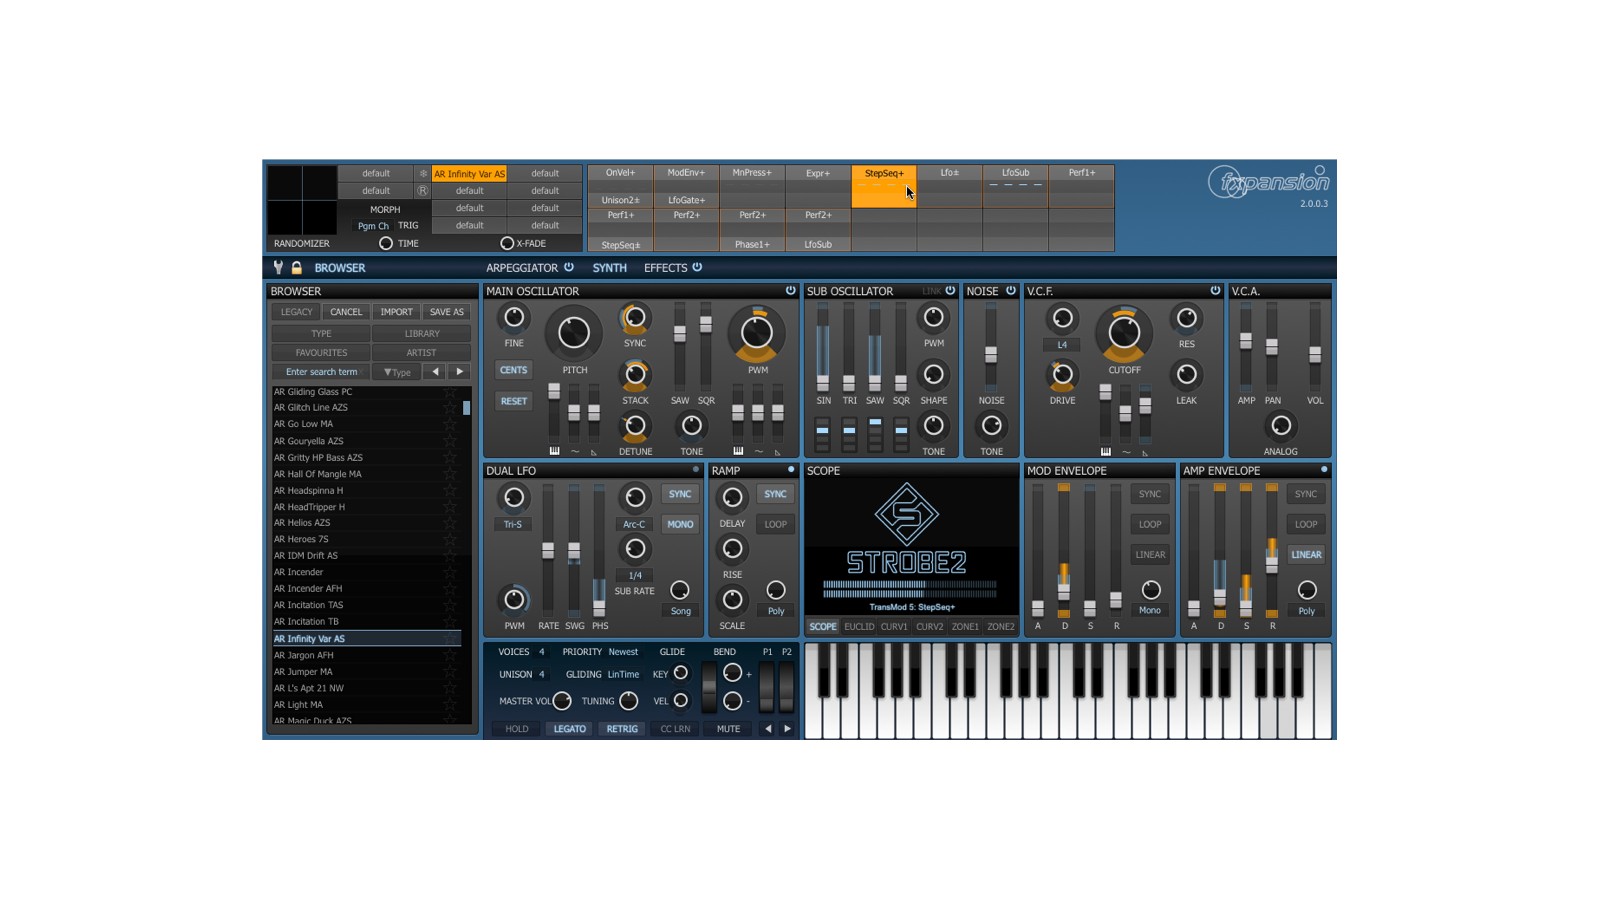Adjust the Dual LFO RATE slider
Viewport: 1600px width, 900px height.
[x=548, y=551]
